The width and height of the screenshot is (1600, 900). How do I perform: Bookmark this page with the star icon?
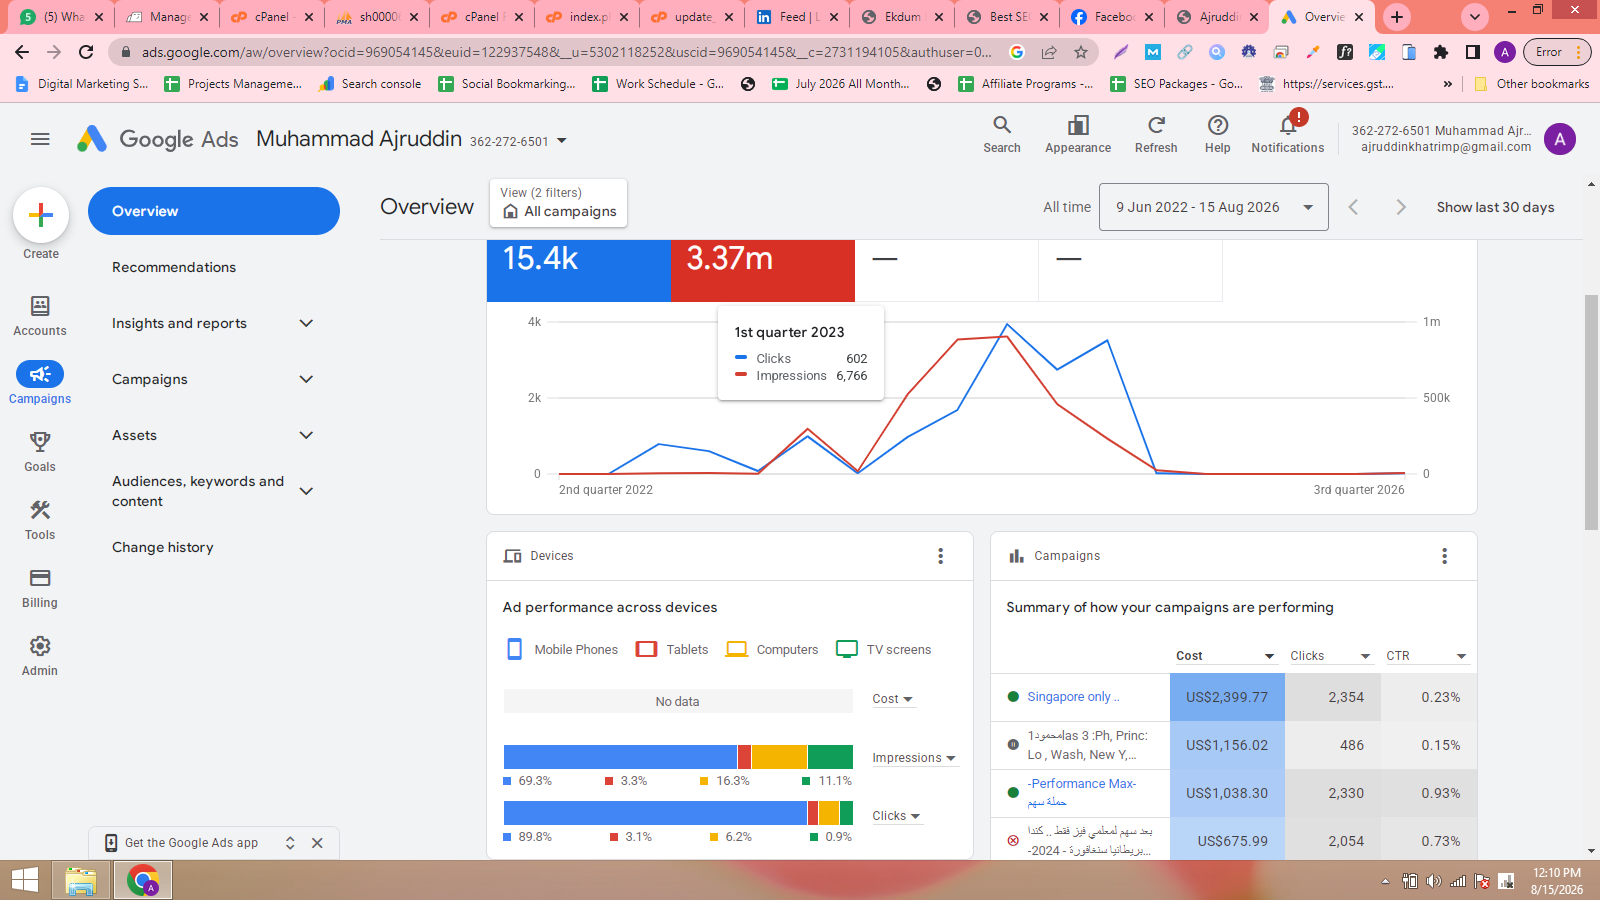1081,52
